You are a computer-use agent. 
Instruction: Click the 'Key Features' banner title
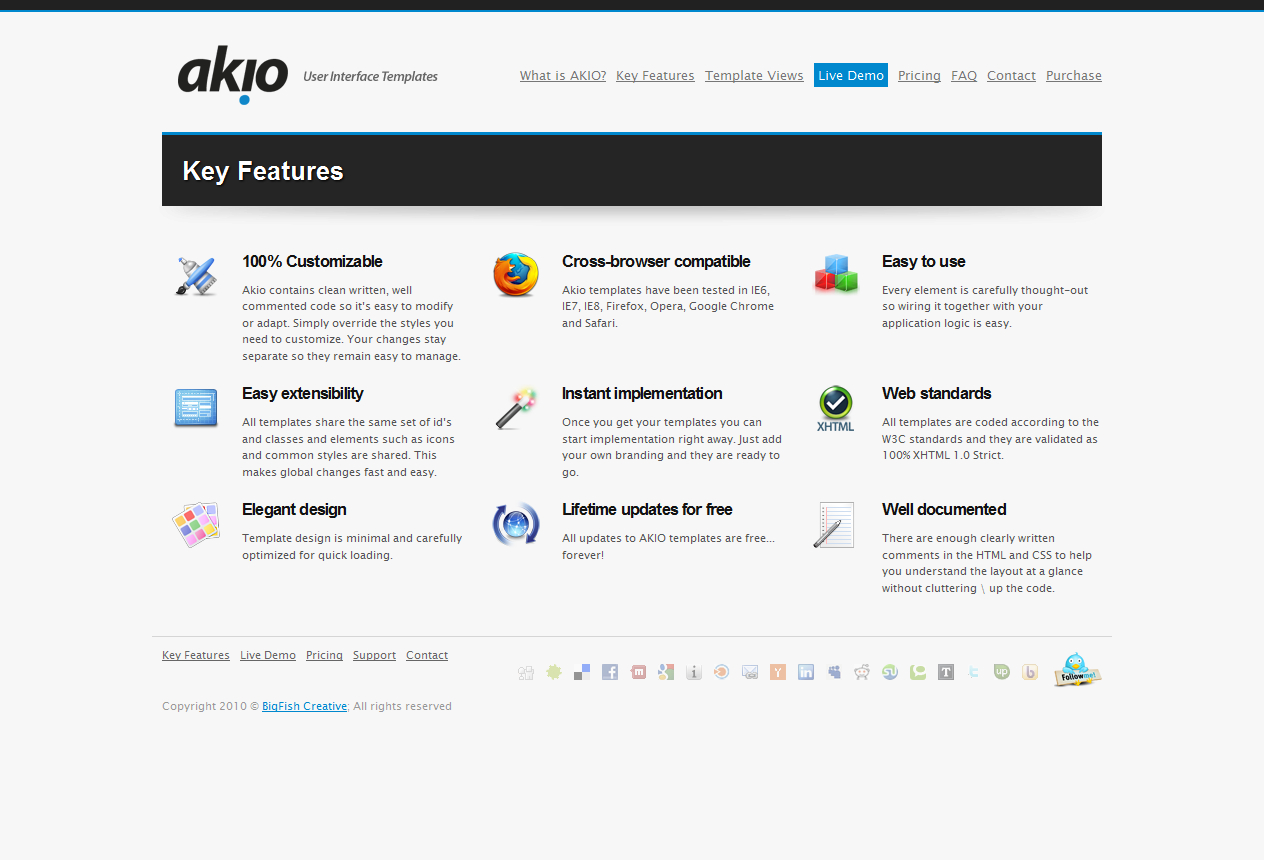click(263, 171)
